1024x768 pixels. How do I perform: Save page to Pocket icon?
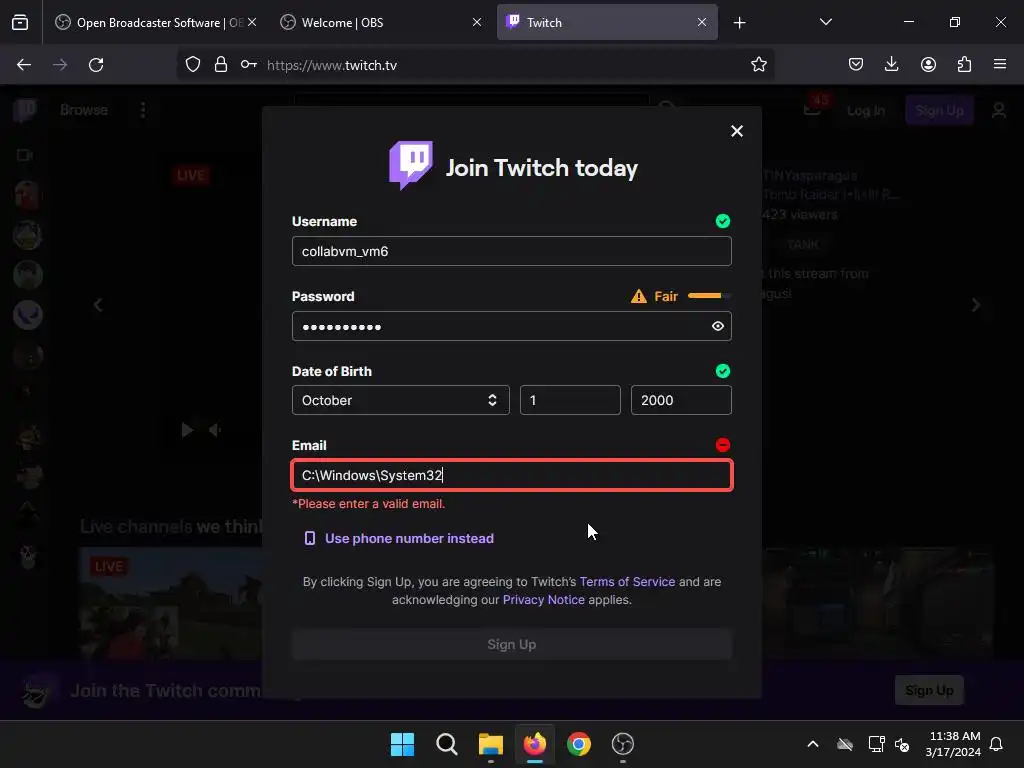[x=856, y=64]
